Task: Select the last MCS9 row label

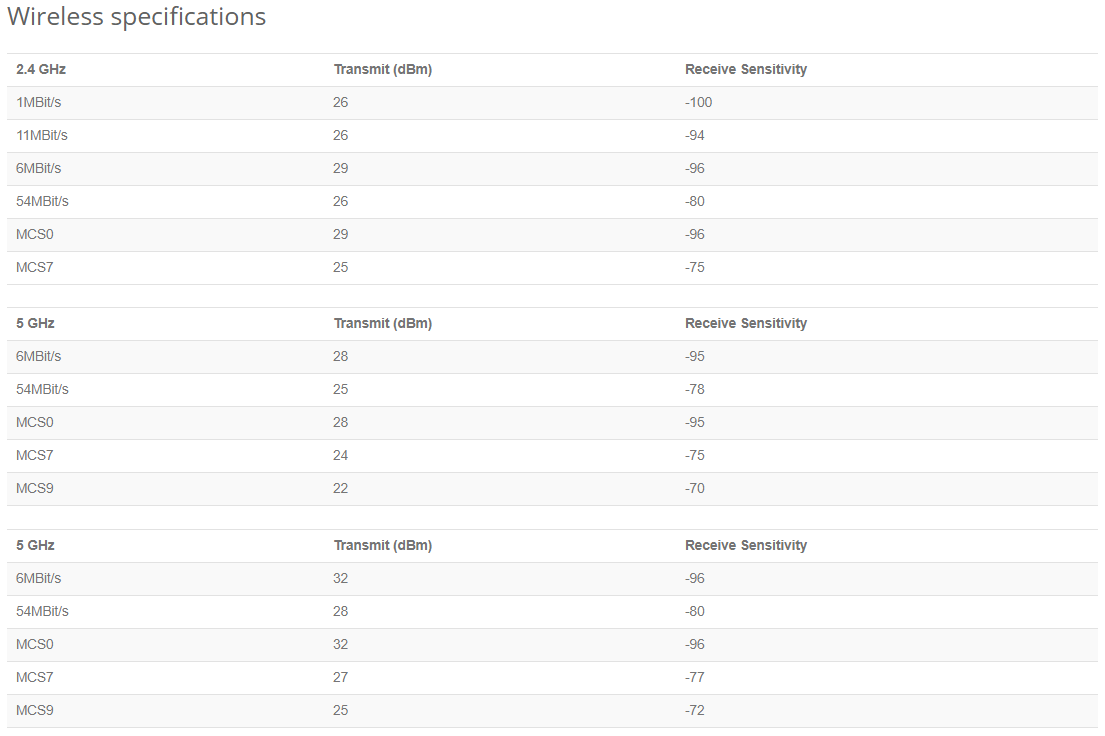Action: pos(35,710)
